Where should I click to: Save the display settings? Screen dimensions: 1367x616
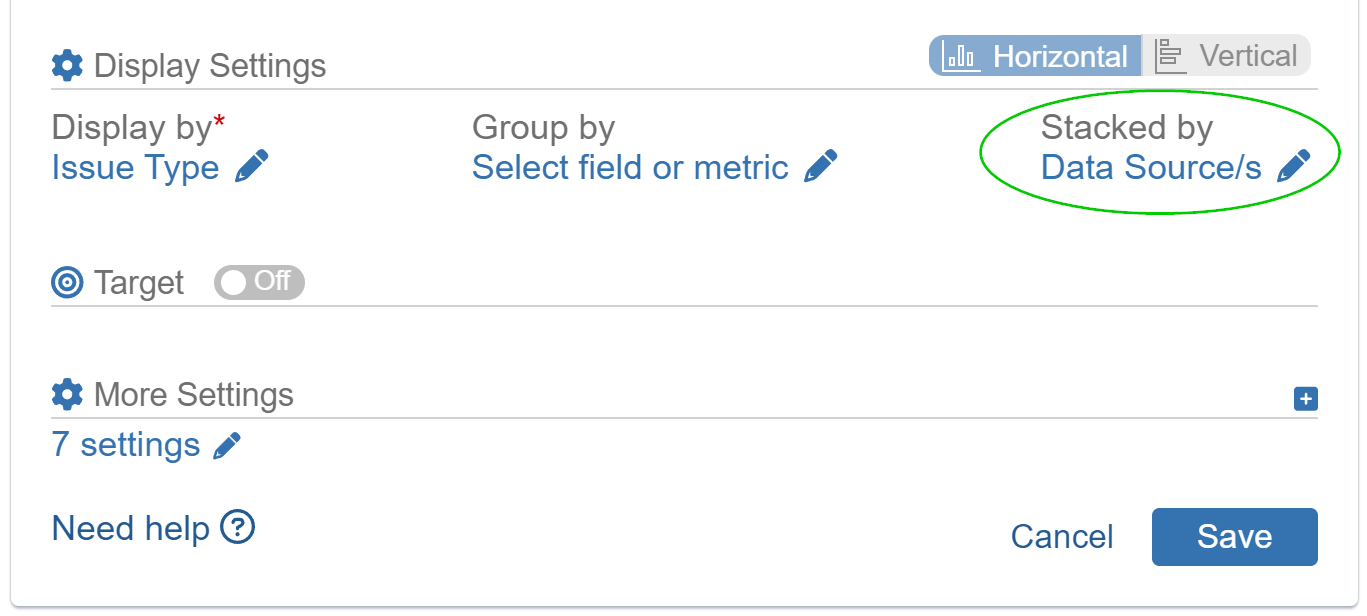tap(1234, 537)
